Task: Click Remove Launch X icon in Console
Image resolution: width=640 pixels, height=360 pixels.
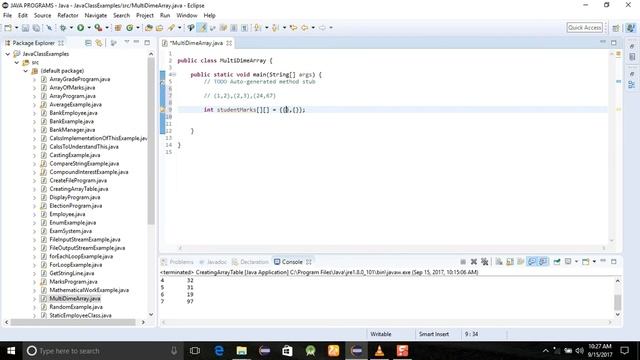Action: point(473,262)
